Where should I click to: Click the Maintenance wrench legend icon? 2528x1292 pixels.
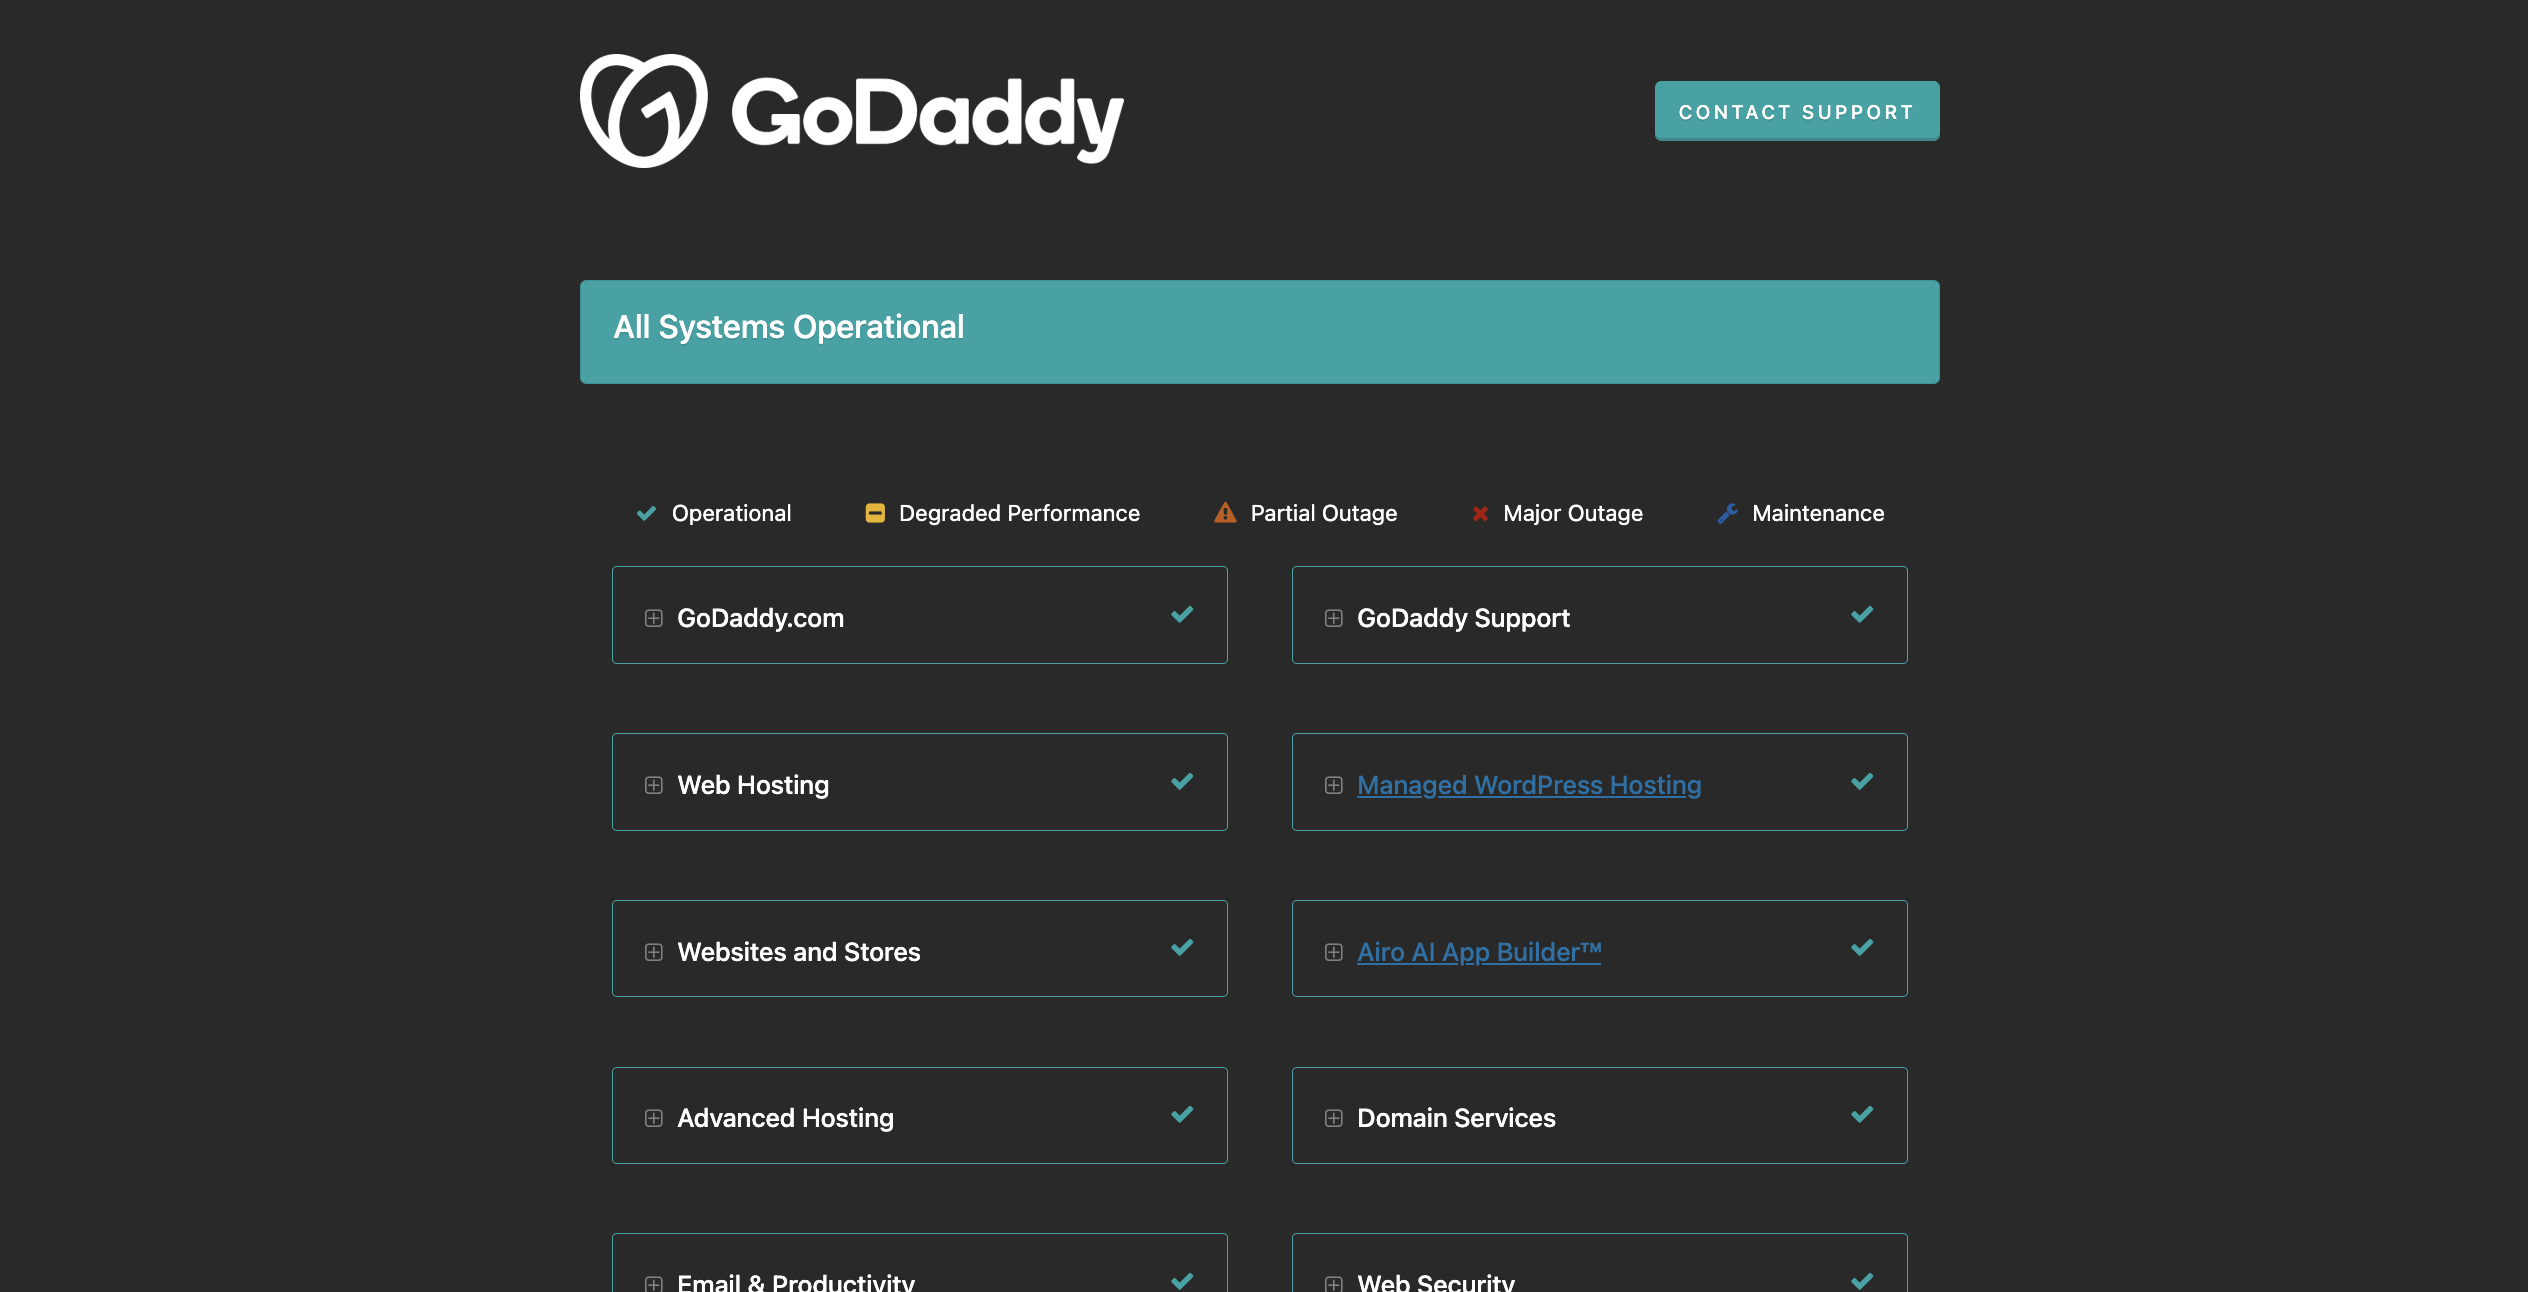tap(1728, 513)
